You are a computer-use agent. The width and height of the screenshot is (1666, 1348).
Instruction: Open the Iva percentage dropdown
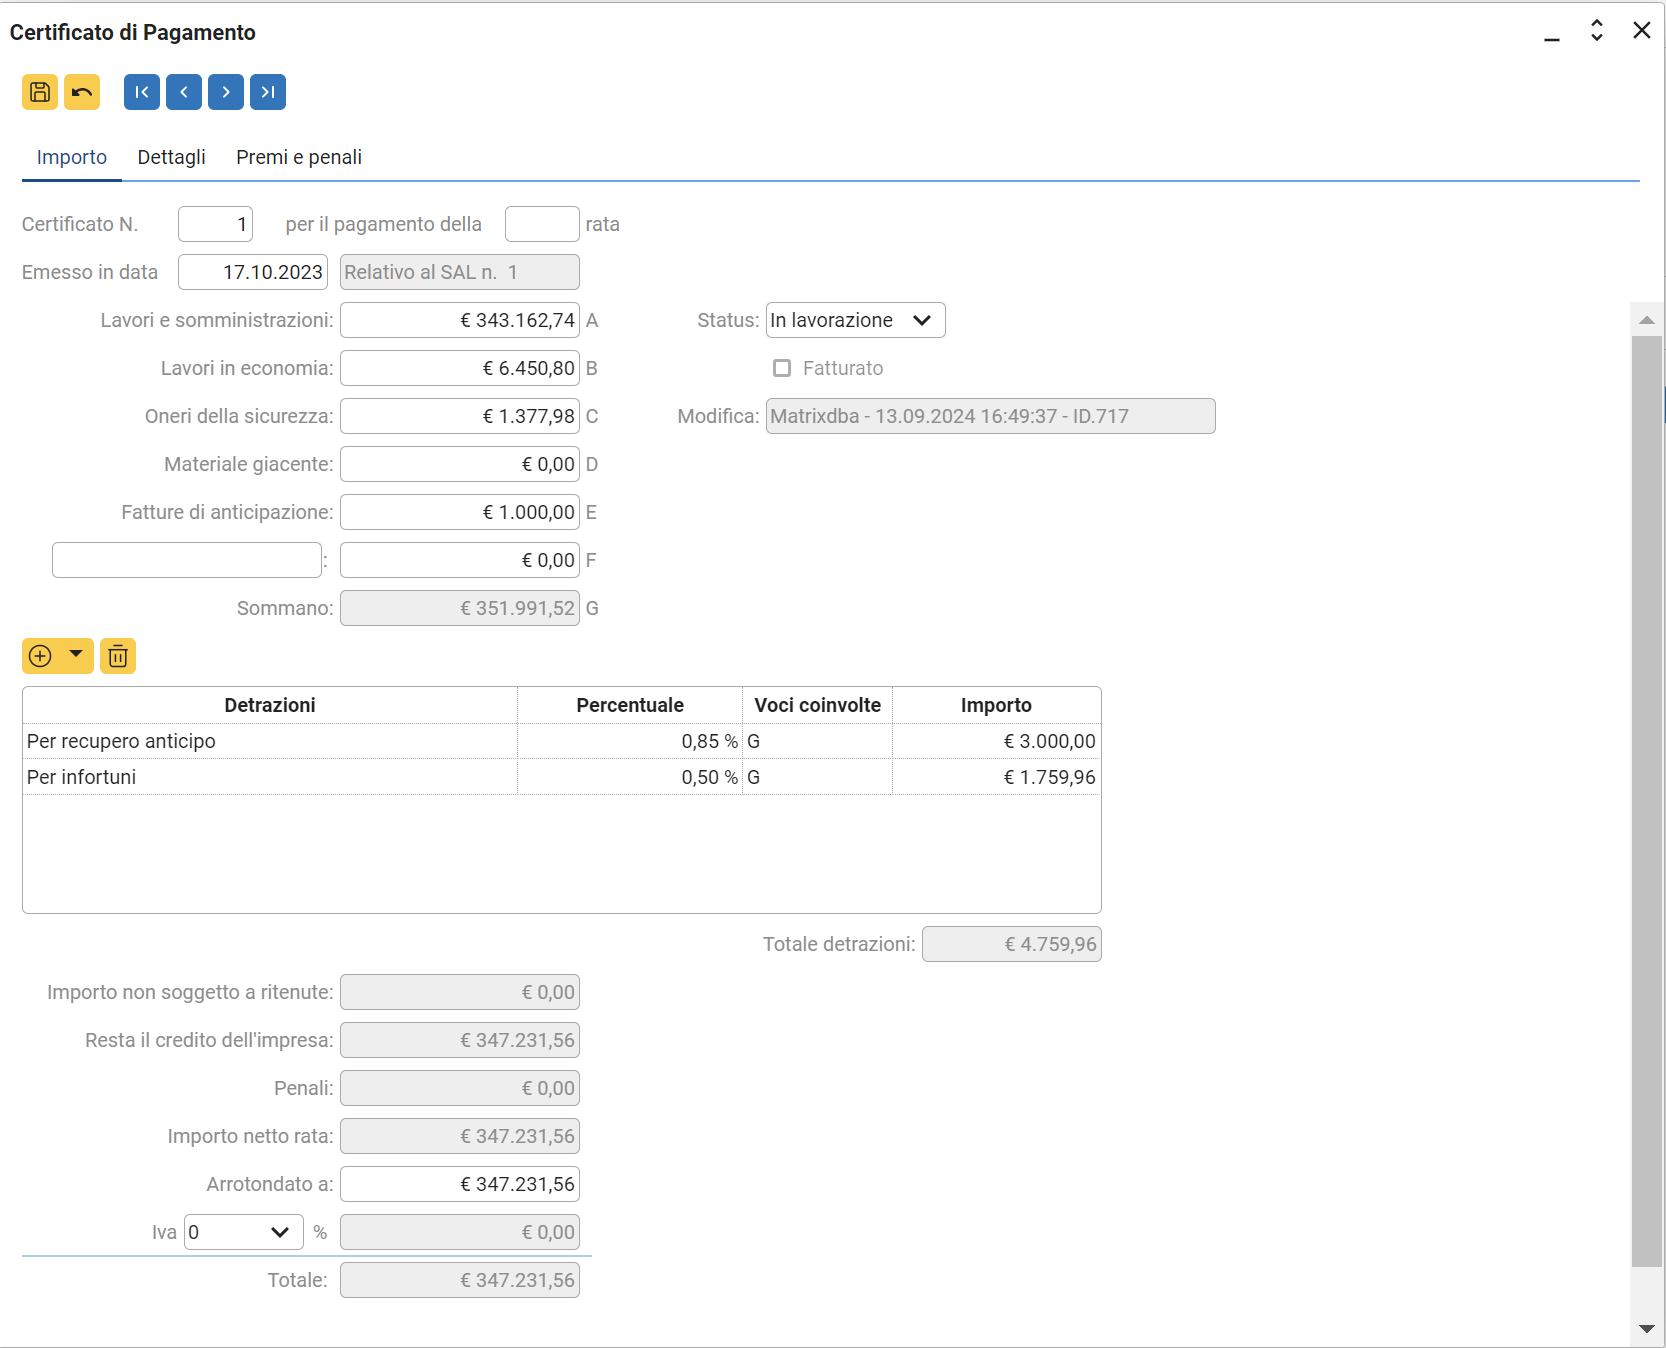pos(243,1232)
